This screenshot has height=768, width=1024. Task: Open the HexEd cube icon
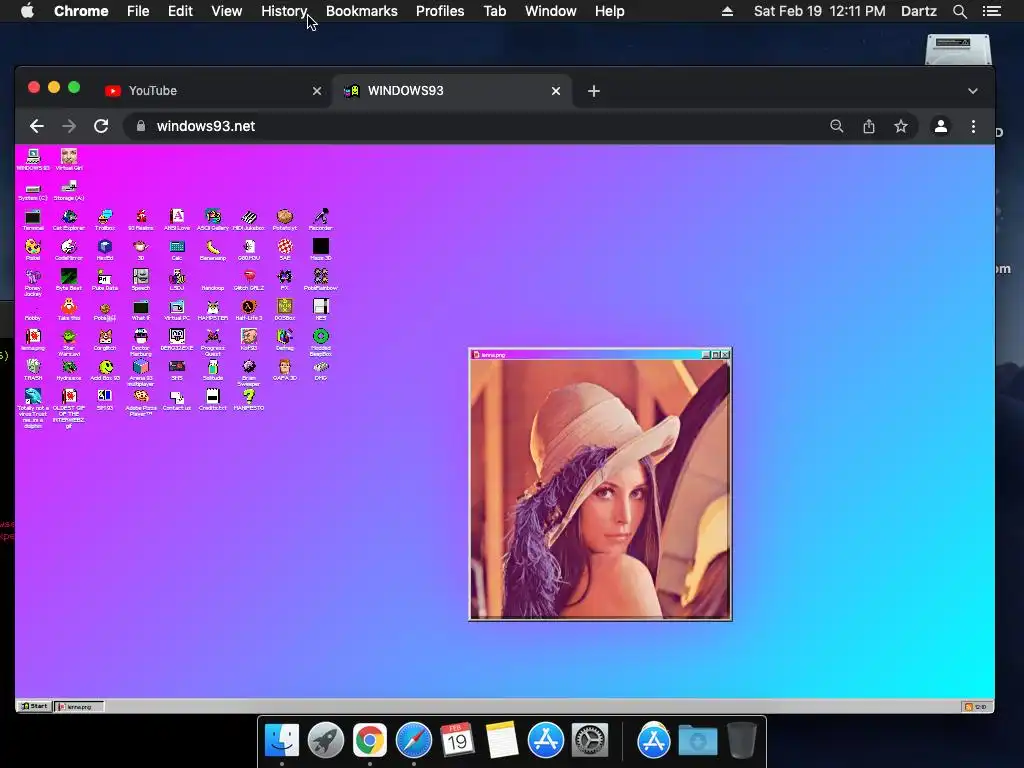pyautogui.click(x=104, y=249)
